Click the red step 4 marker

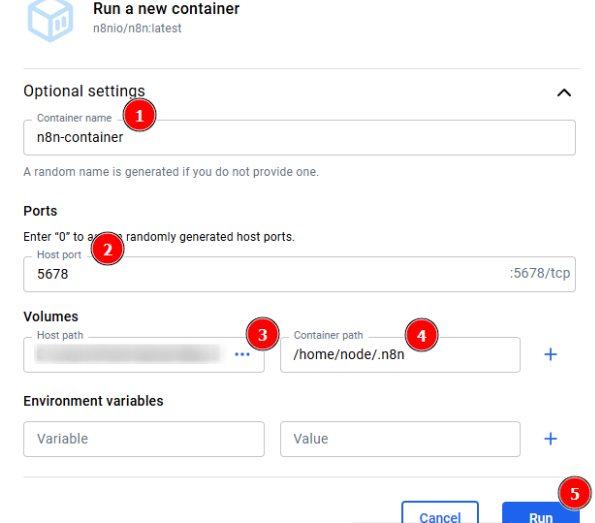421,335
